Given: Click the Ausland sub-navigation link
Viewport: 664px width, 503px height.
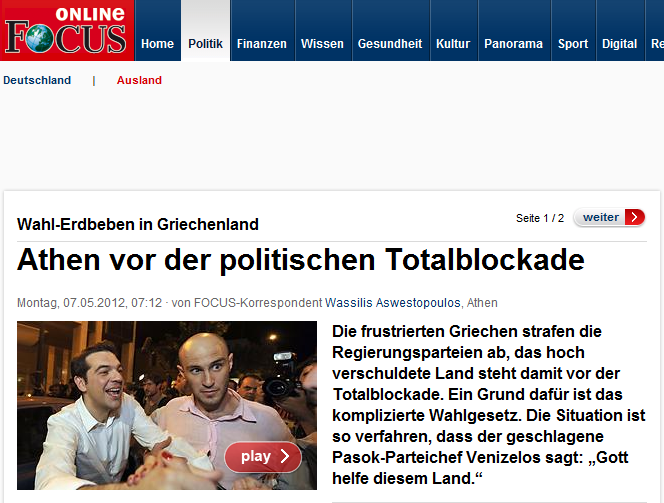Looking at the screenshot, I should [139, 80].
